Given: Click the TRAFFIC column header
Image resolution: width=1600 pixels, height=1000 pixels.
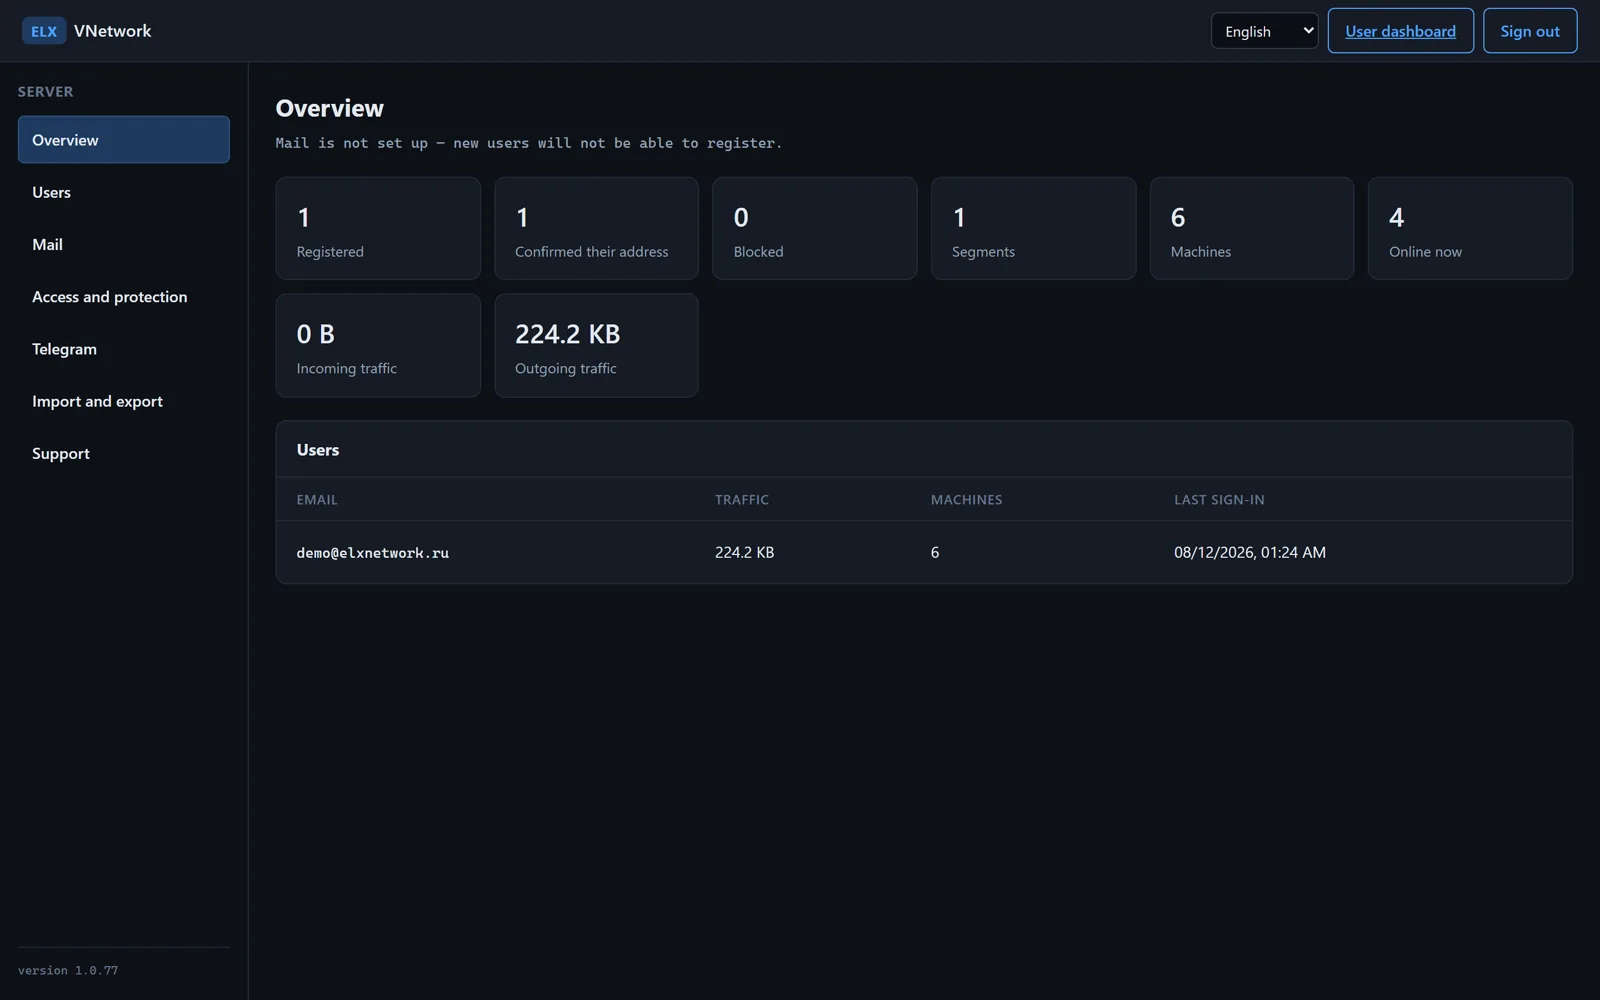Looking at the screenshot, I should click(742, 500).
